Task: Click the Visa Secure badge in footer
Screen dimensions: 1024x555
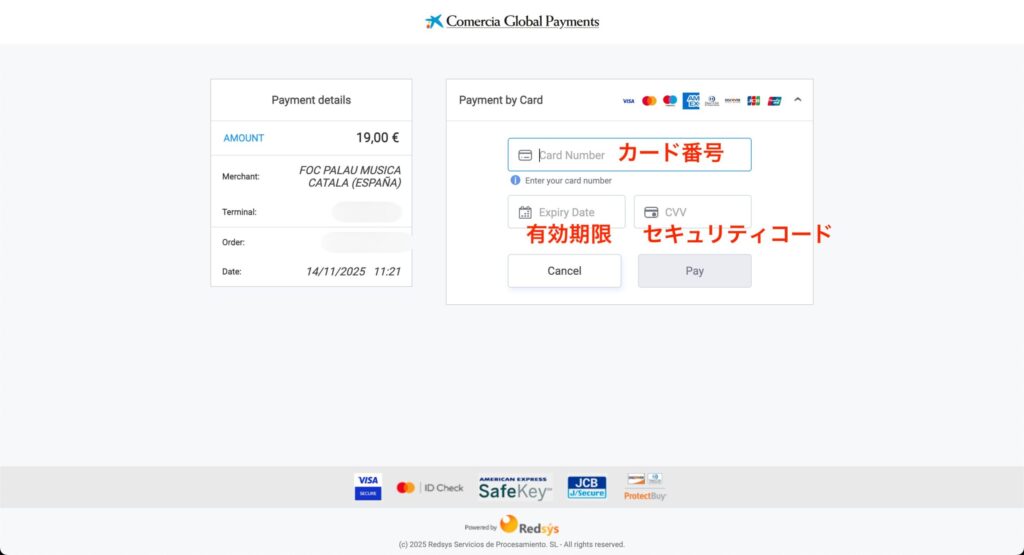Action: click(x=368, y=487)
